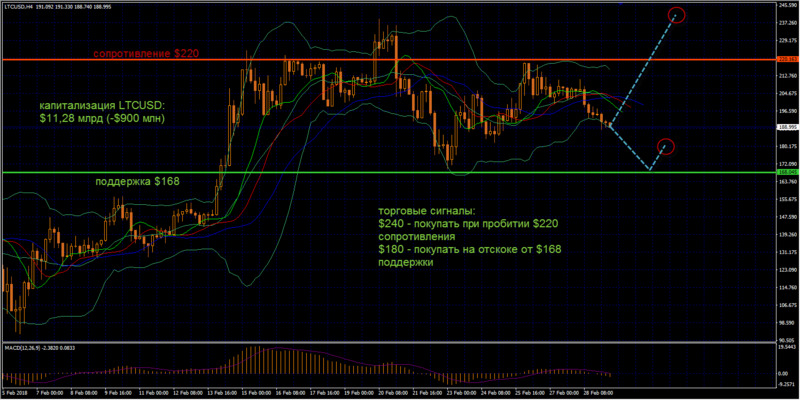Viewport: 800px width, 400px height.
Task: Click the orange 220.163 price tag
Action: [787, 60]
